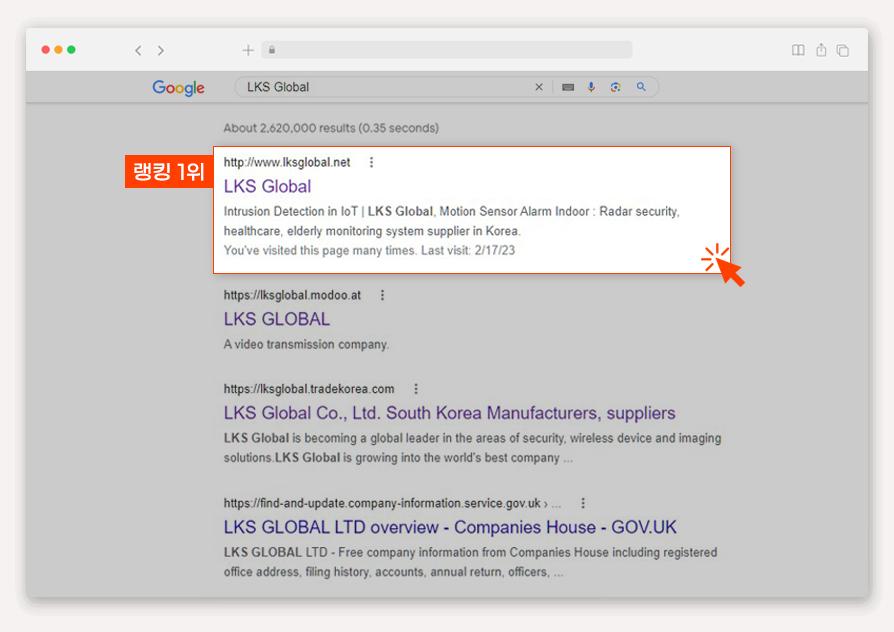Open LKS Global Co., Ltd. South Korea Manufacturers link
Viewport: 894px width, 632px height.
(x=449, y=413)
